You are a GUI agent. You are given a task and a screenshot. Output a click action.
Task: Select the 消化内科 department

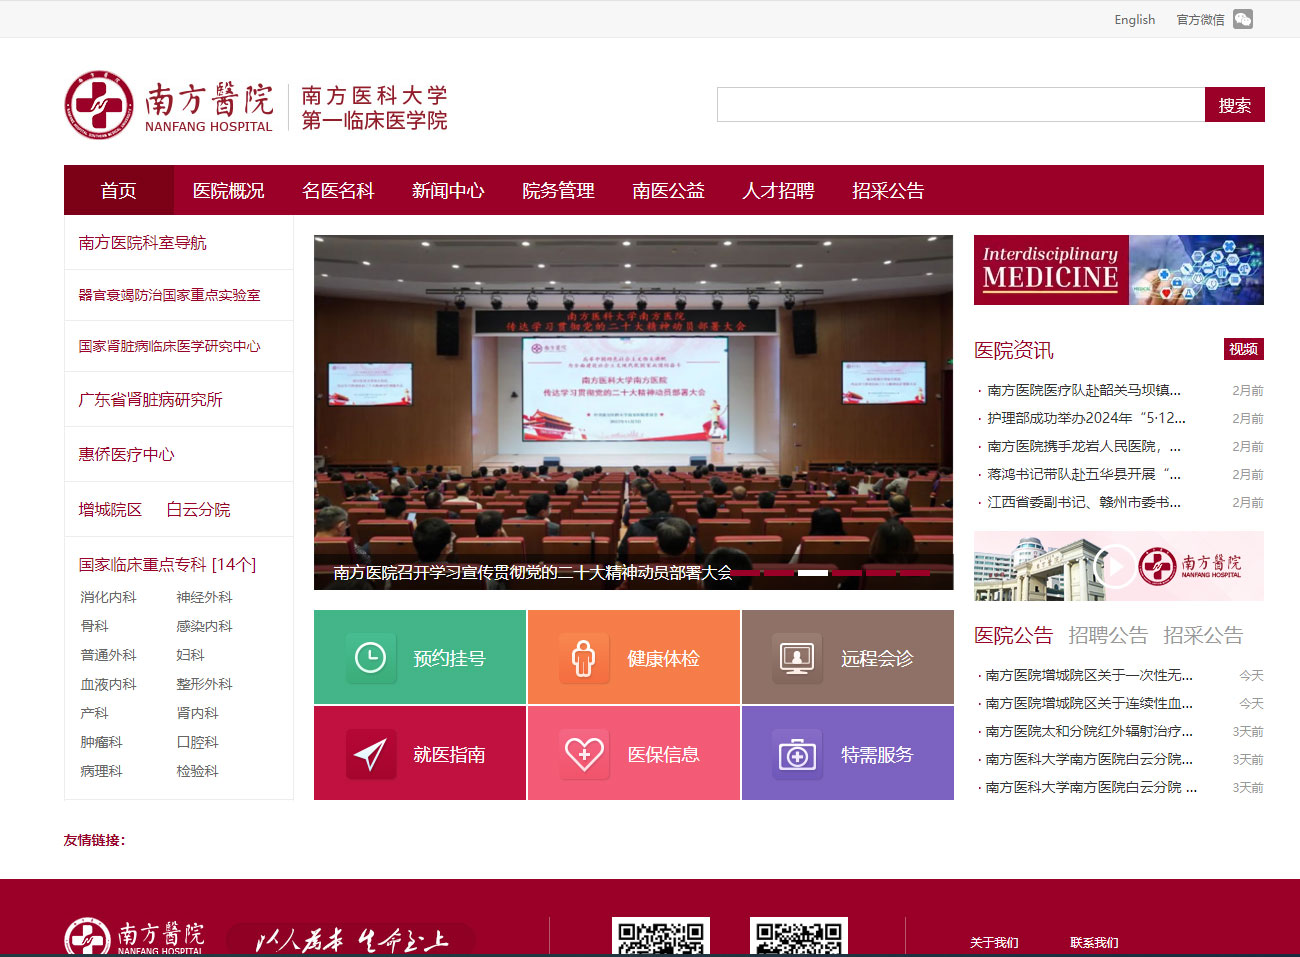tap(108, 597)
